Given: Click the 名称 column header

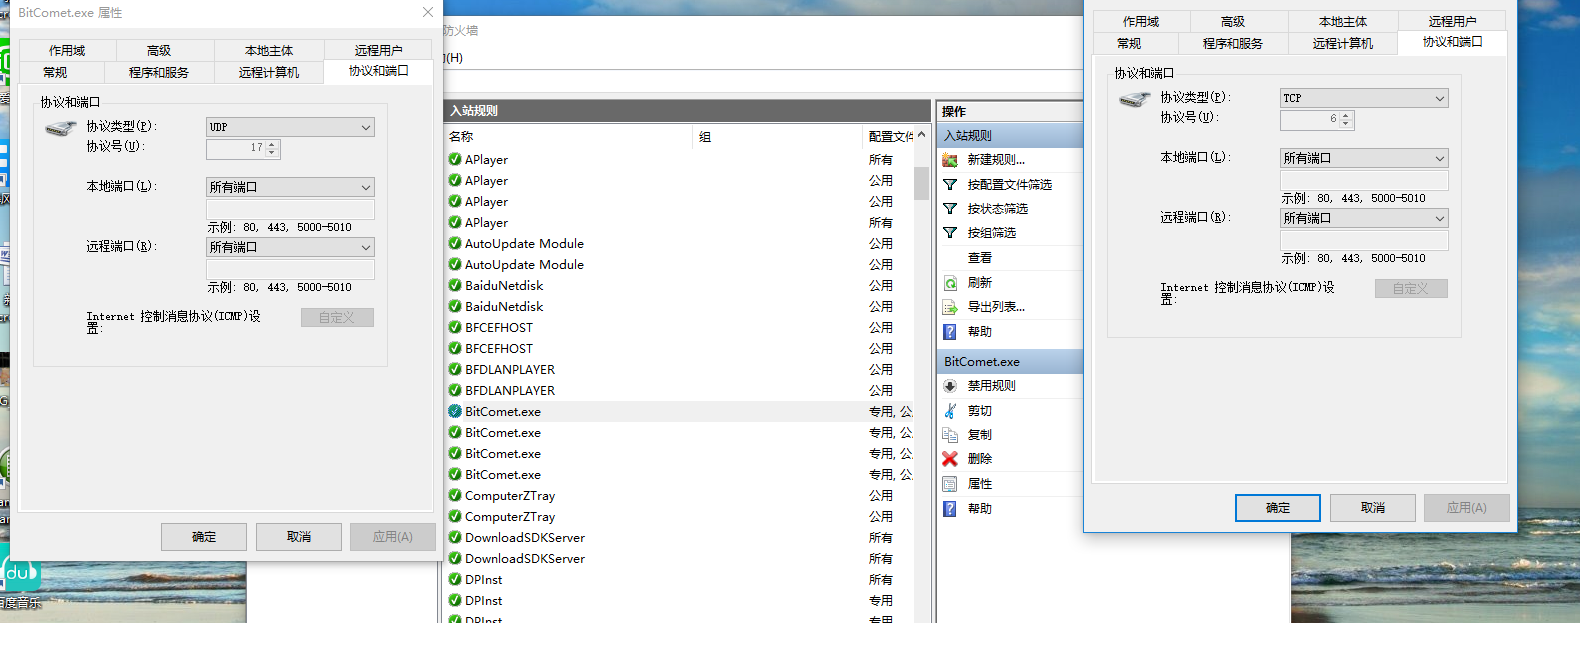Looking at the screenshot, I should [461, 137].
